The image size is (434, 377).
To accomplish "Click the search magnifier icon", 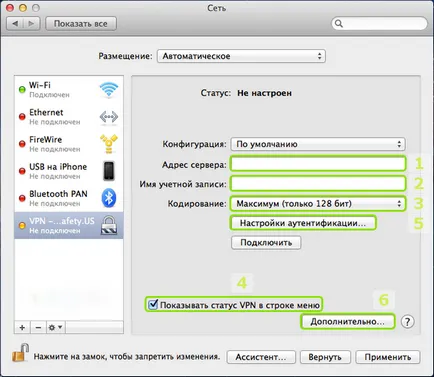I will [x=339, y=24].
